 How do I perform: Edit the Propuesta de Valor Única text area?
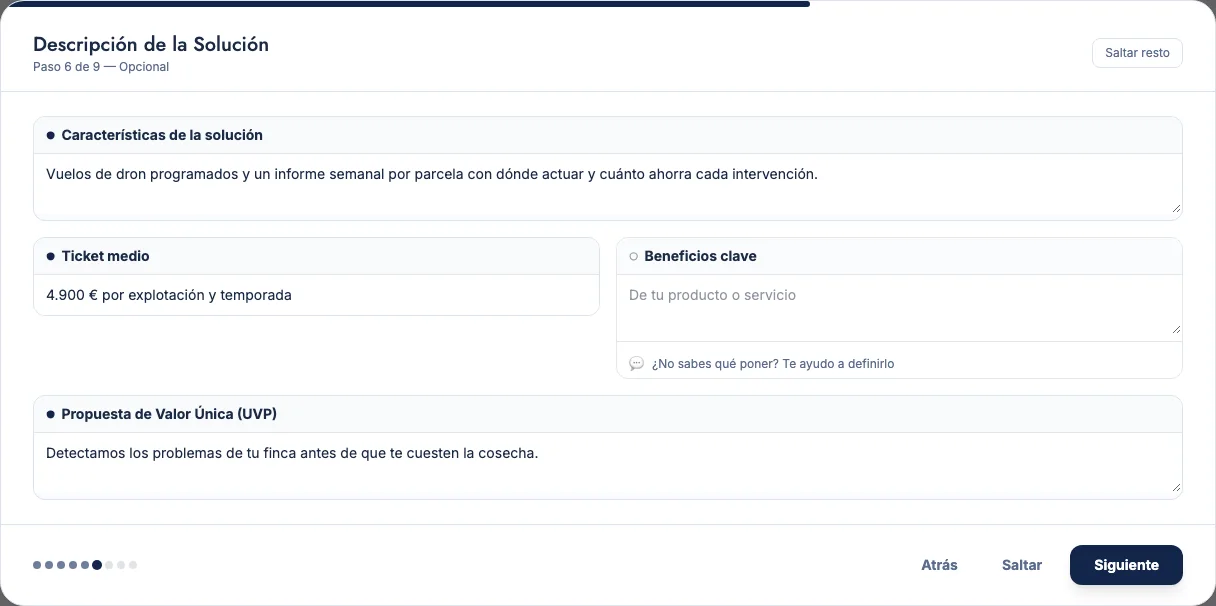click(x=608, y=465)
